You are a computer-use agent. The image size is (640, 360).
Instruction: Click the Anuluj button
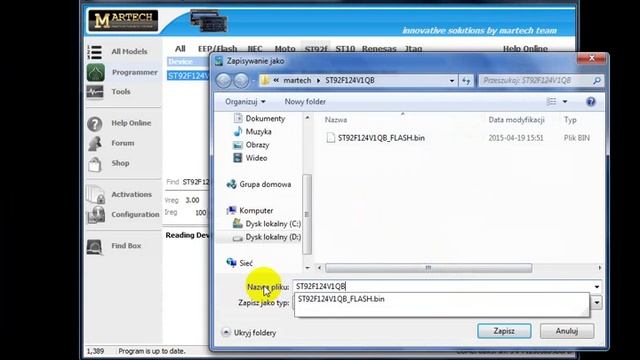point(567,331)
